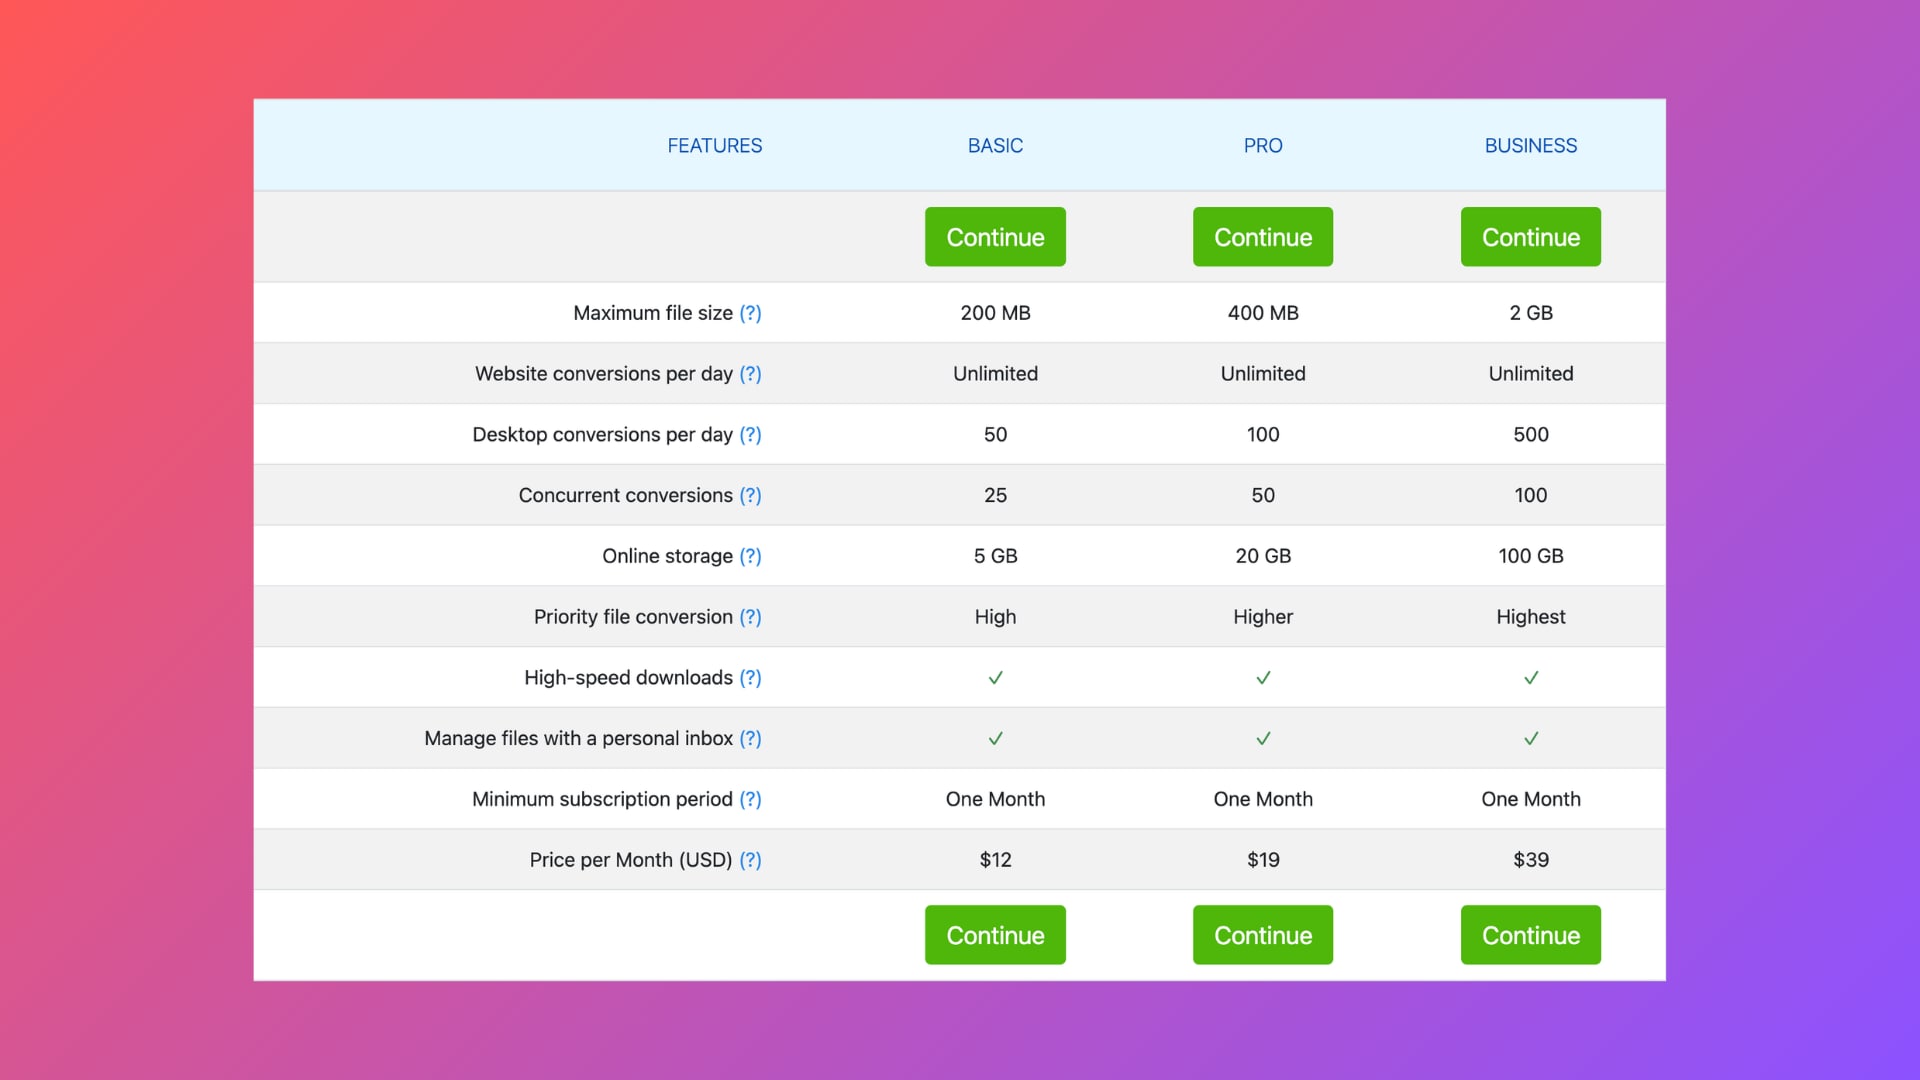Viewport: 1920px width, 1080px height.
Task: Click the BUSINESS desktop conversions value 500
Action: (x=1531, y=435)
